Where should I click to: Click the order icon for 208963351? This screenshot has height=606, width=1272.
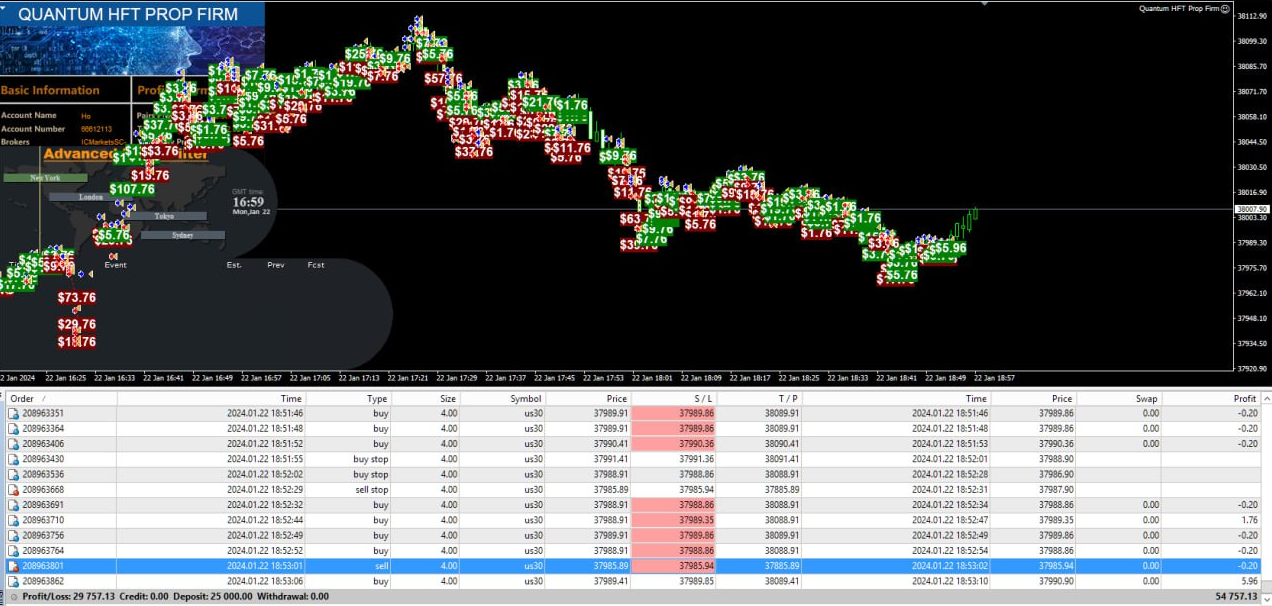click(13, 412)
